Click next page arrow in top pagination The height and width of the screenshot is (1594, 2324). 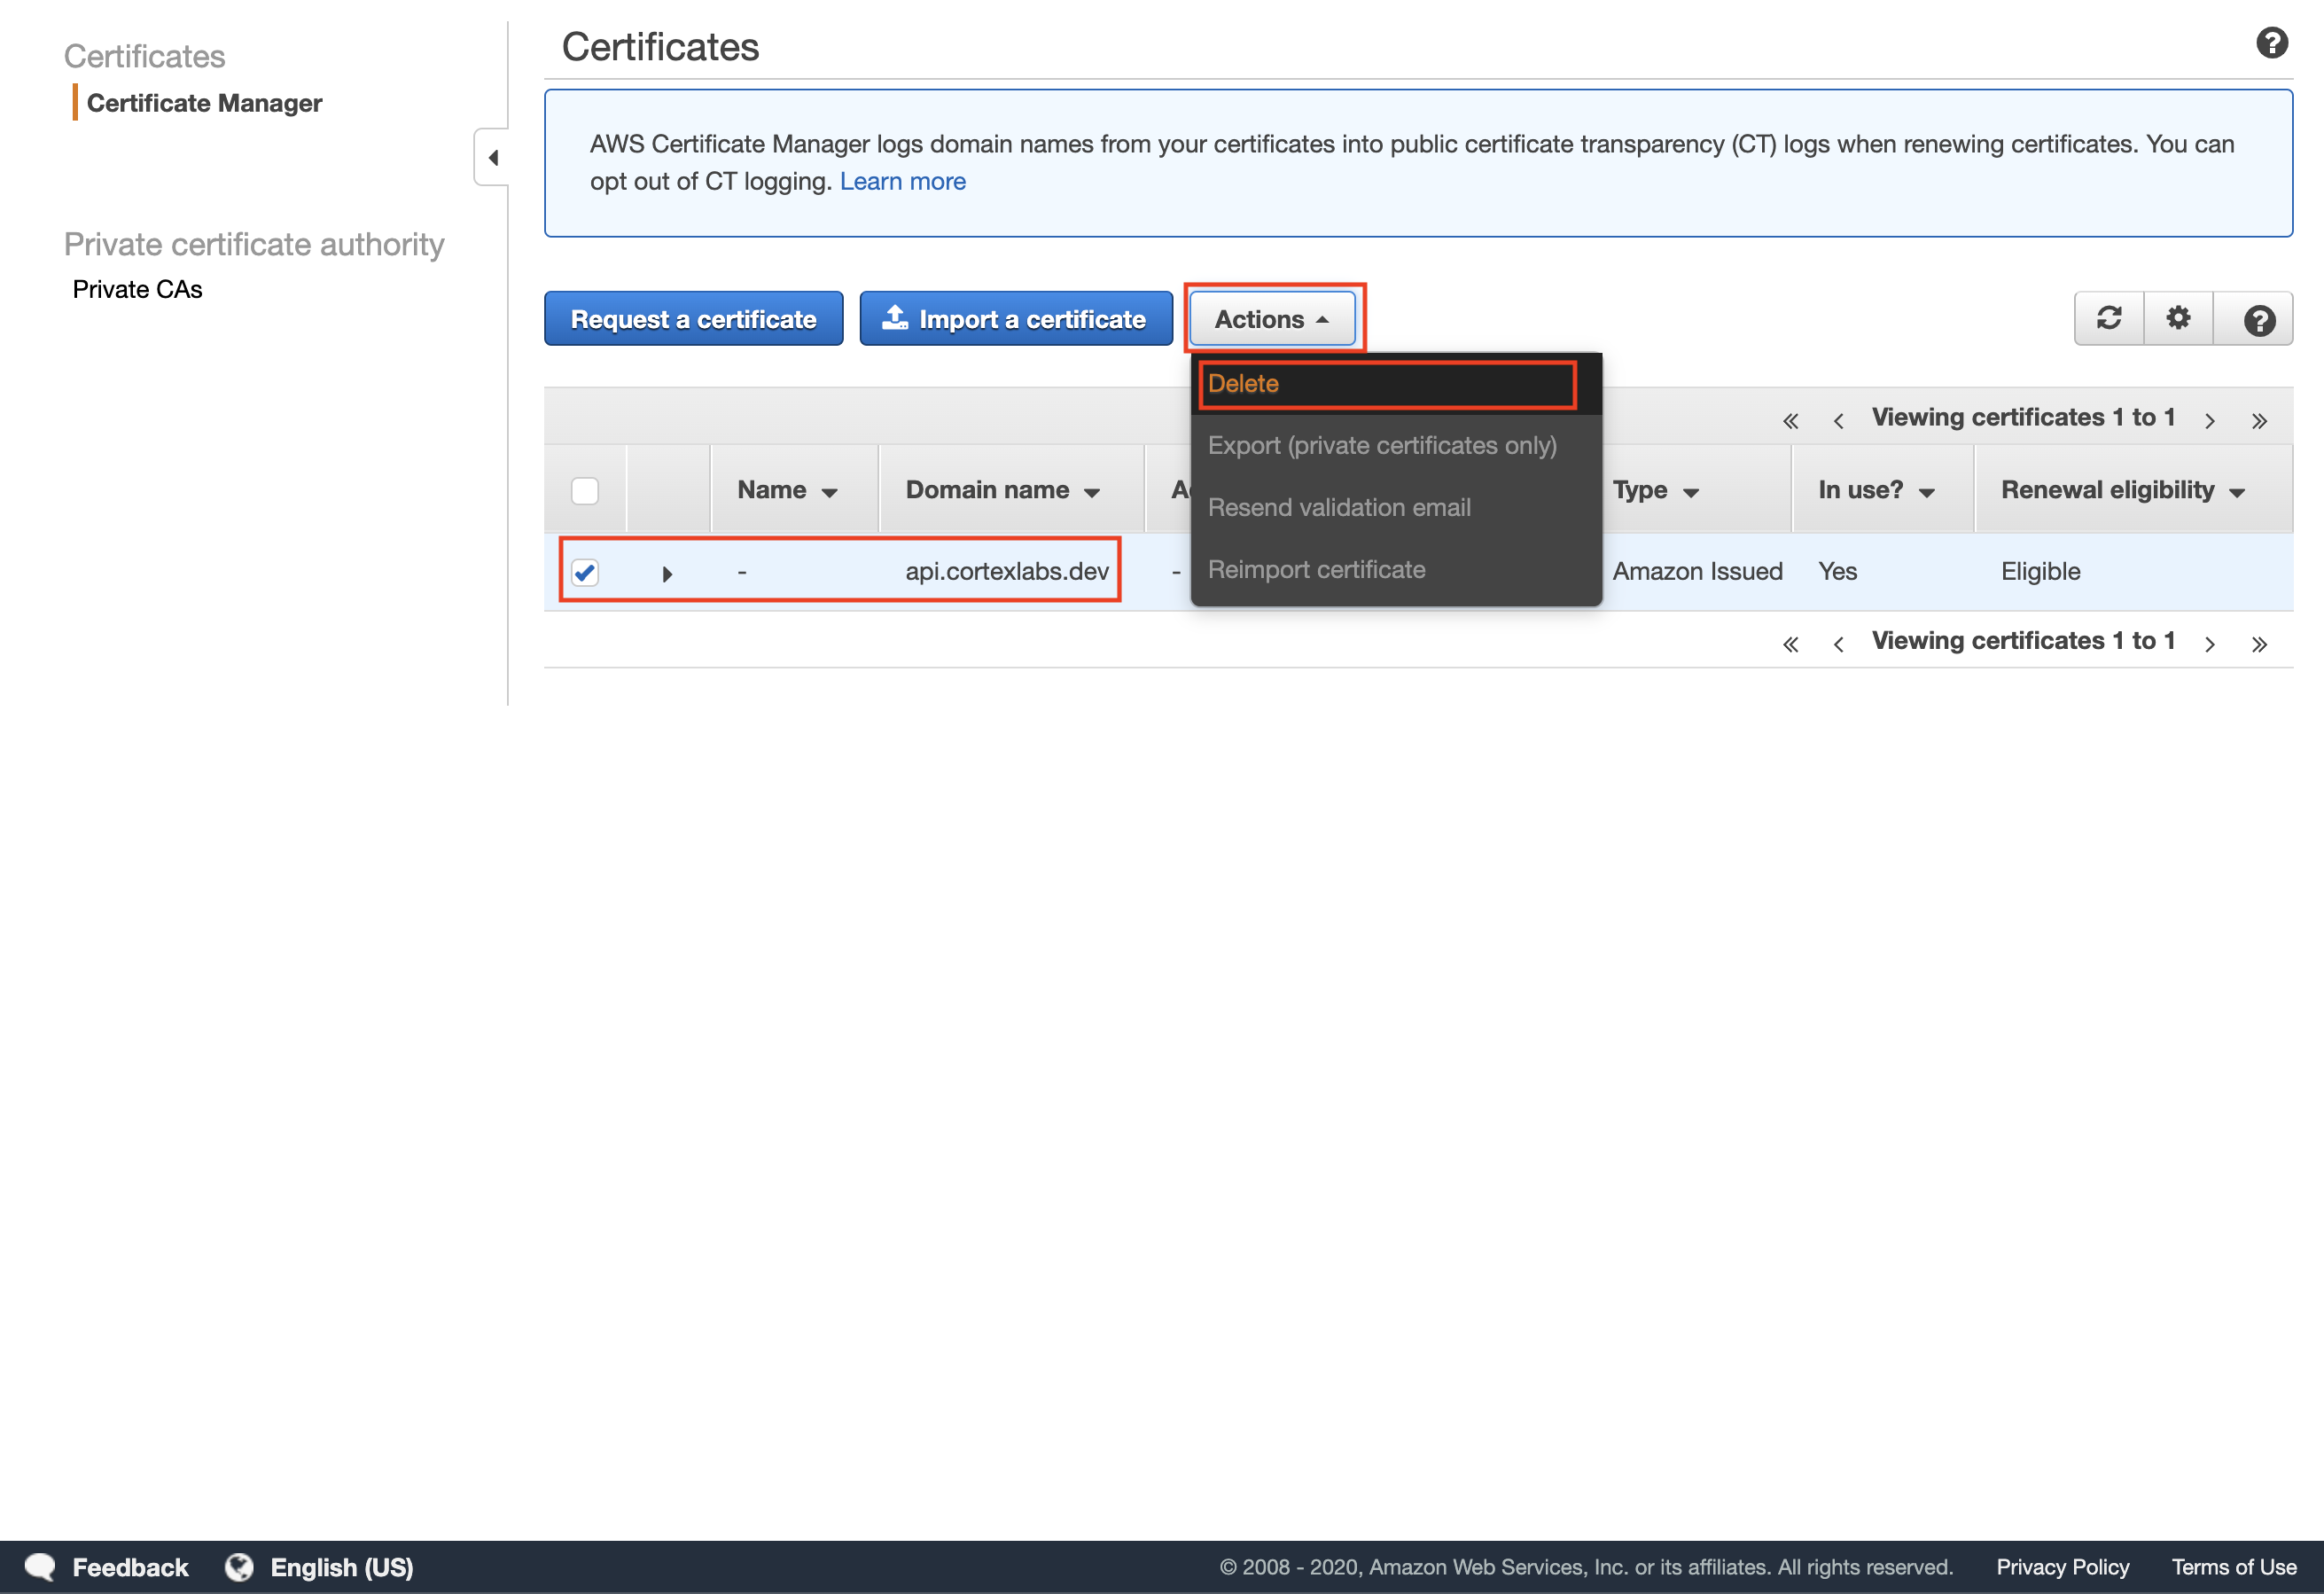2209,421
